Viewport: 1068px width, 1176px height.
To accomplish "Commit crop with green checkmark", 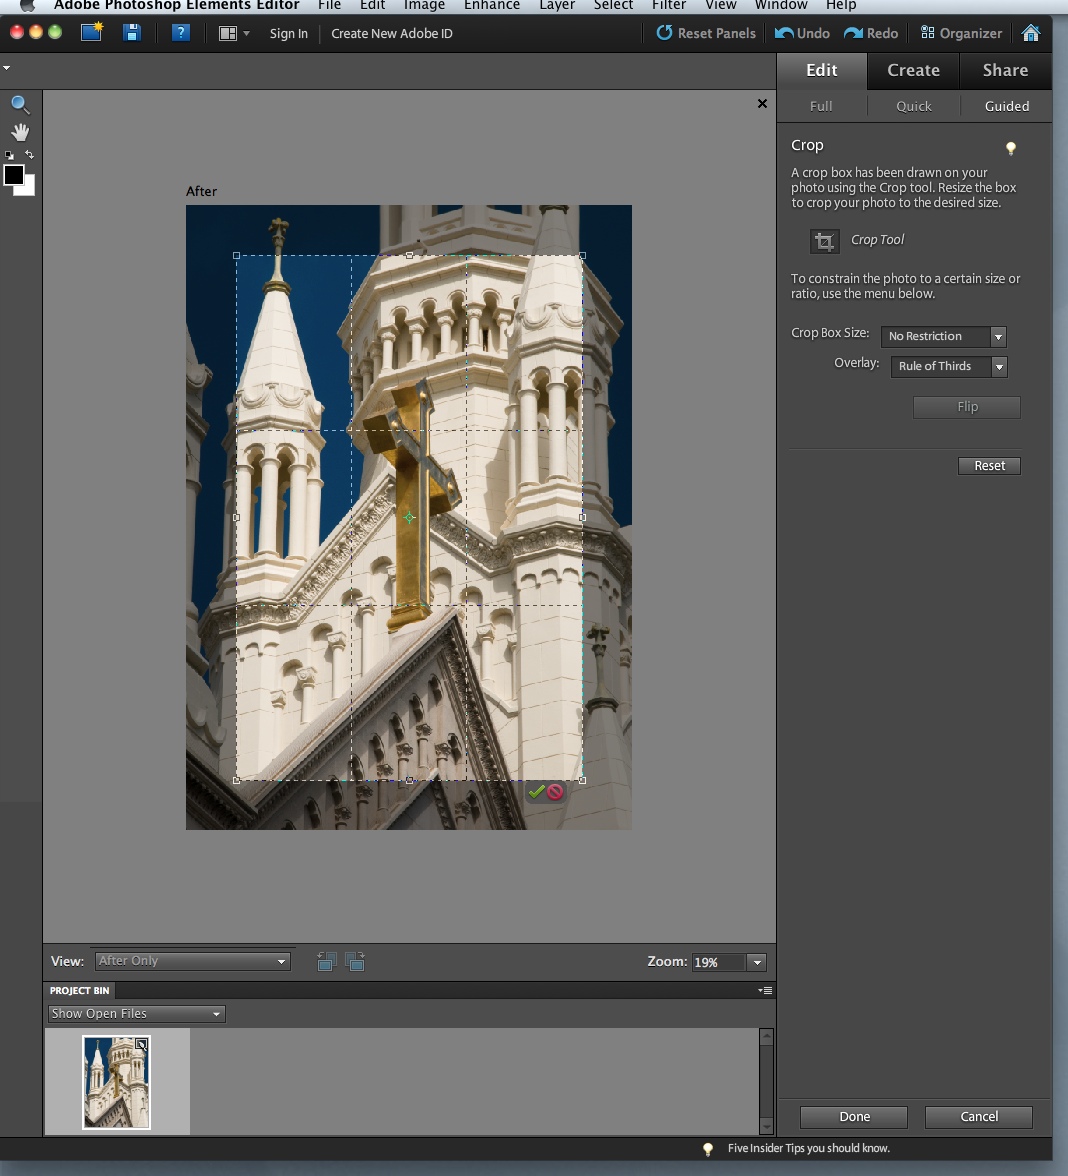I will (x=536, y=792).
